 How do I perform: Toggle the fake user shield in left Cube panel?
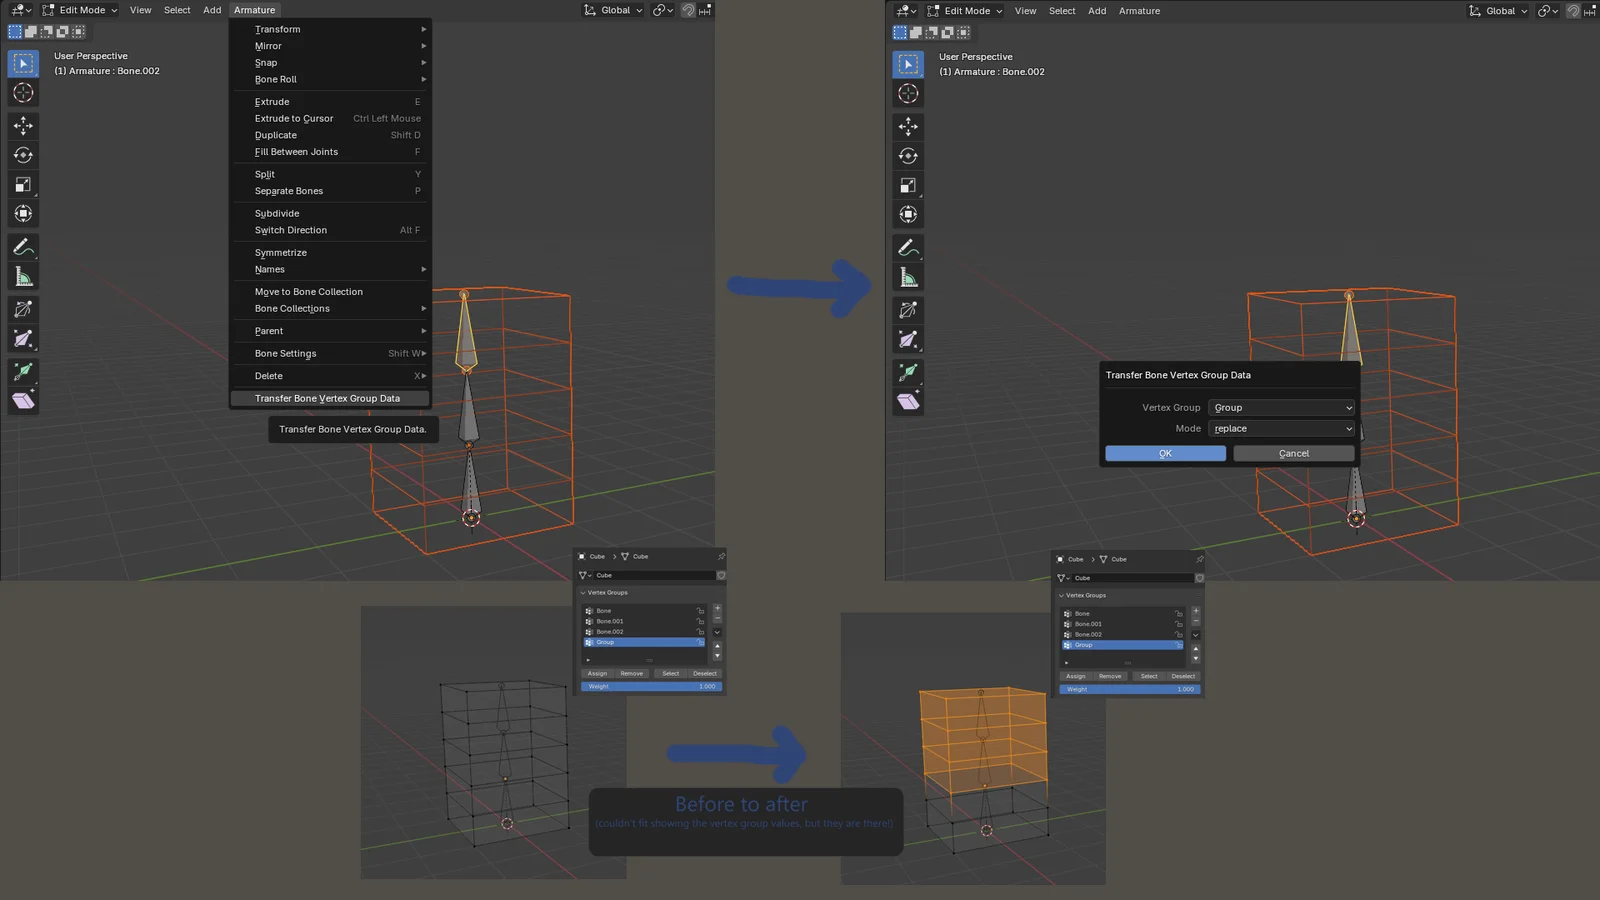click(721, 575)
